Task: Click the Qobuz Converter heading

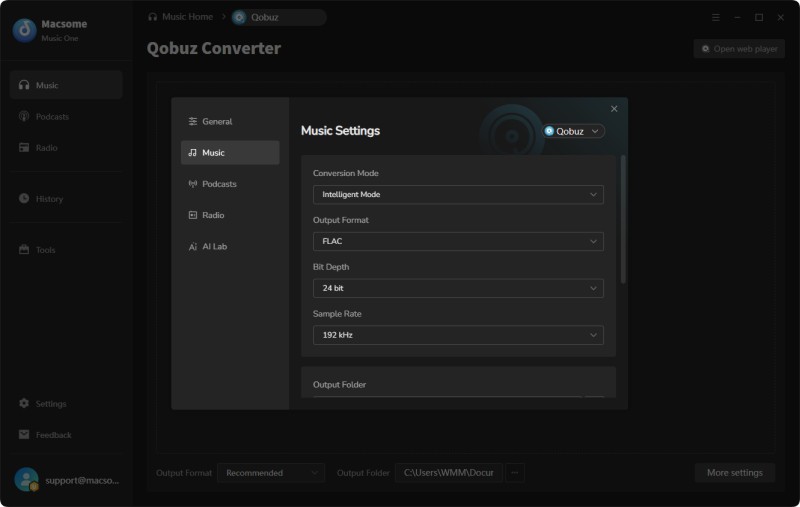Action: (x=214, y=48)
